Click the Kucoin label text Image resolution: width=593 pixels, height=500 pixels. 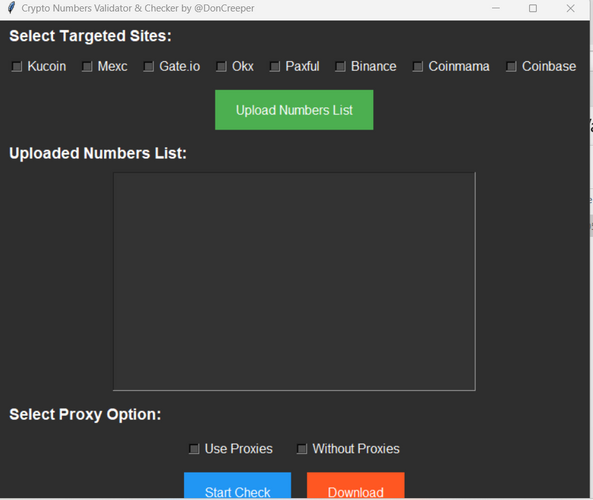point(47,67)
